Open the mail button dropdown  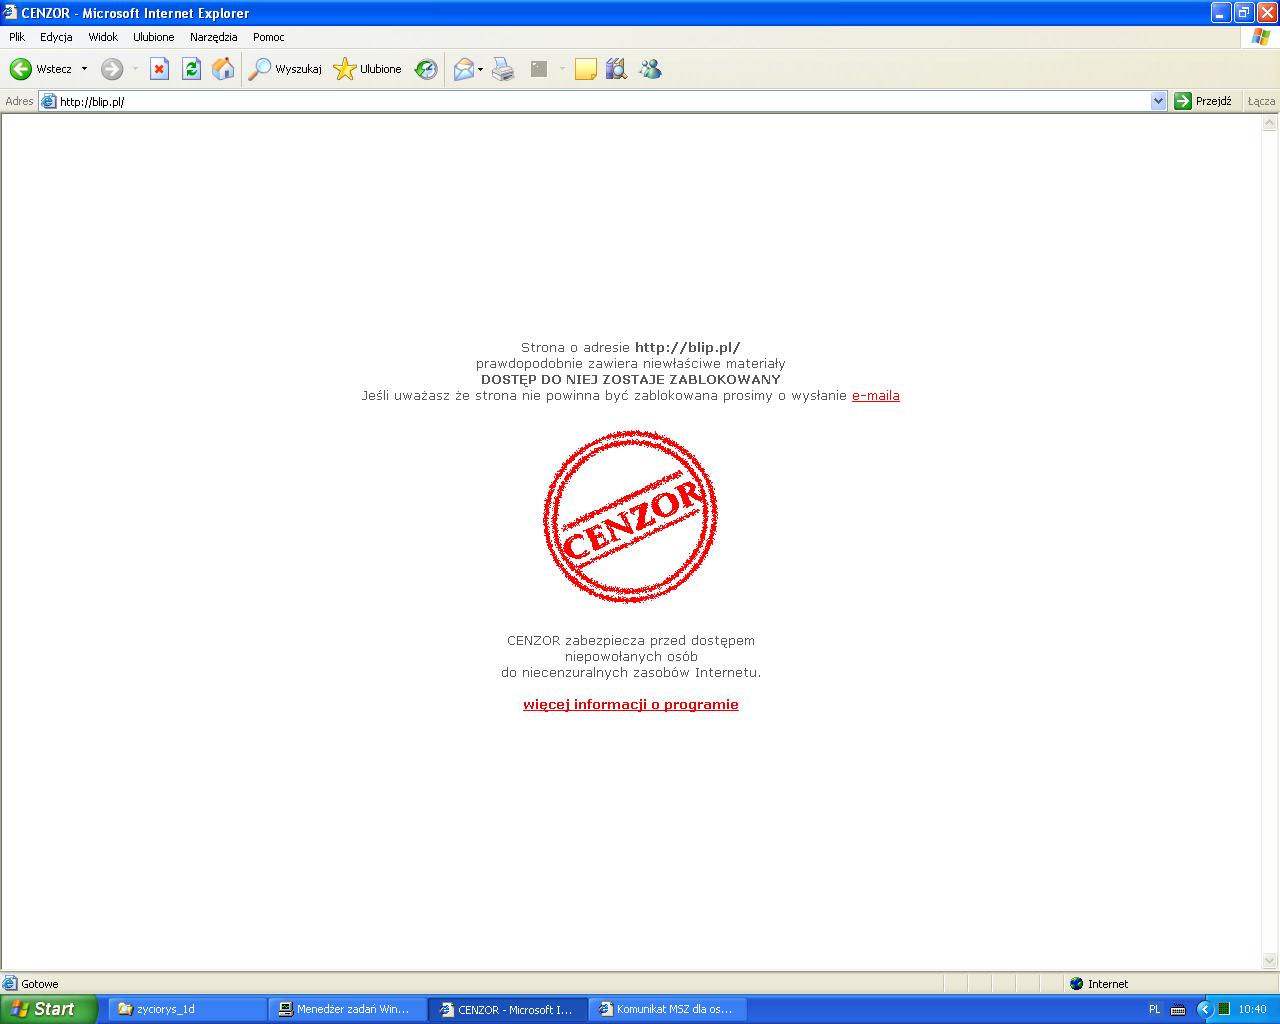coord(480,69)
